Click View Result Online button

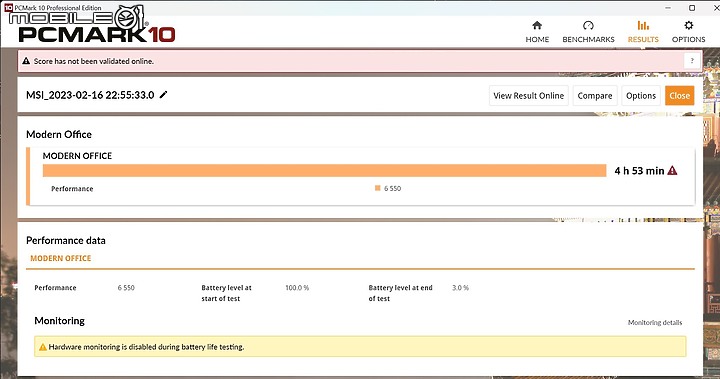[529, 96]
